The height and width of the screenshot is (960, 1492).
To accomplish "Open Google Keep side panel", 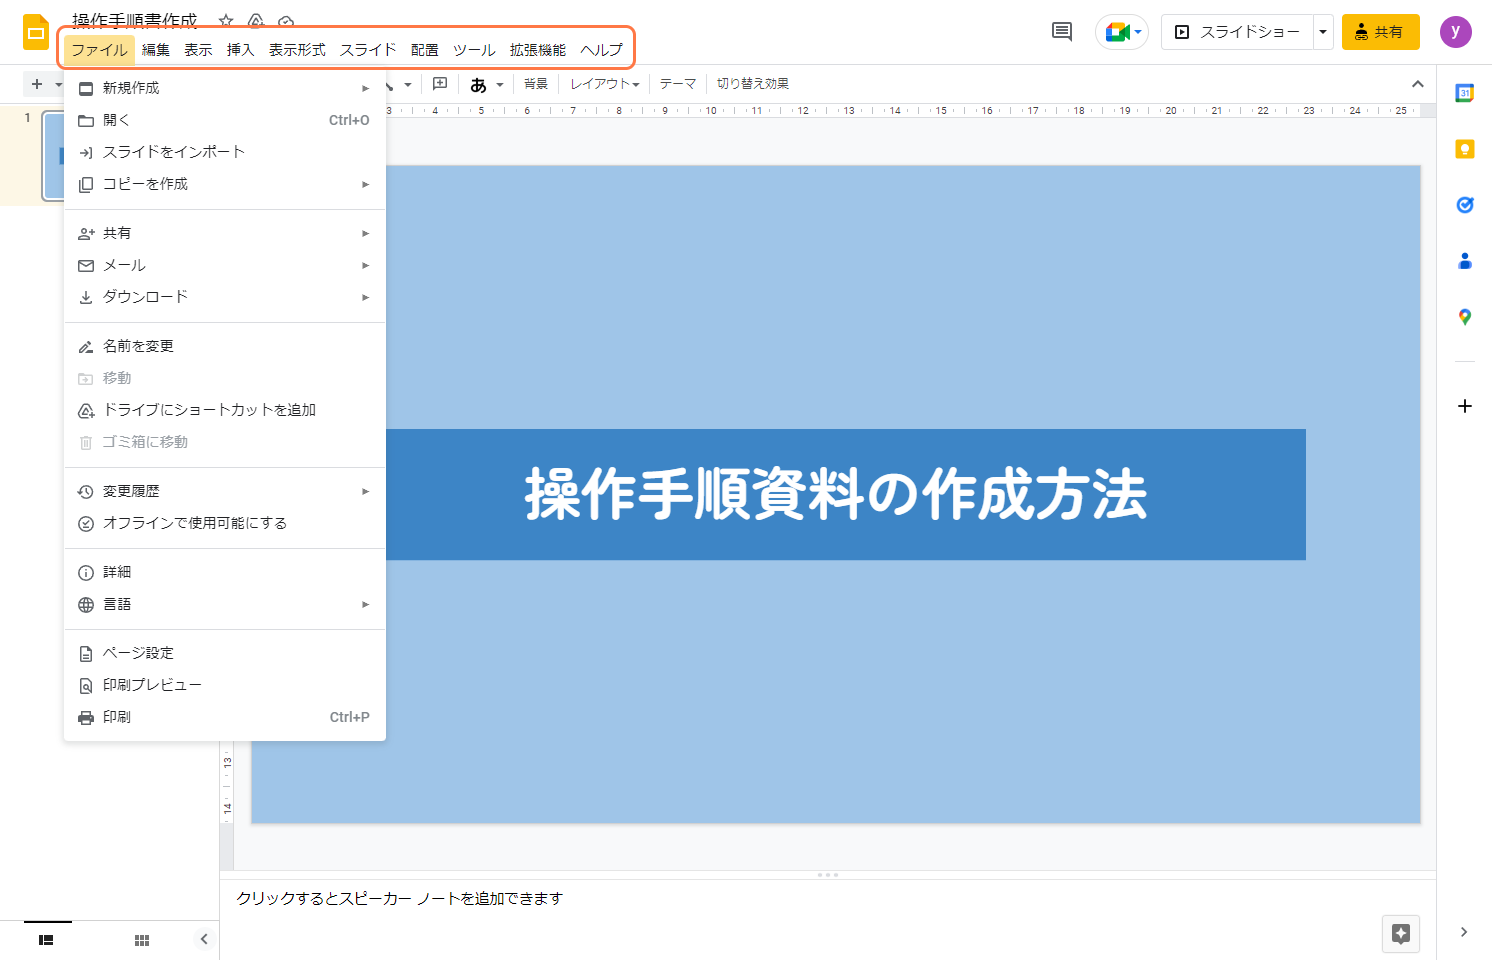I will pos(1465,149).
